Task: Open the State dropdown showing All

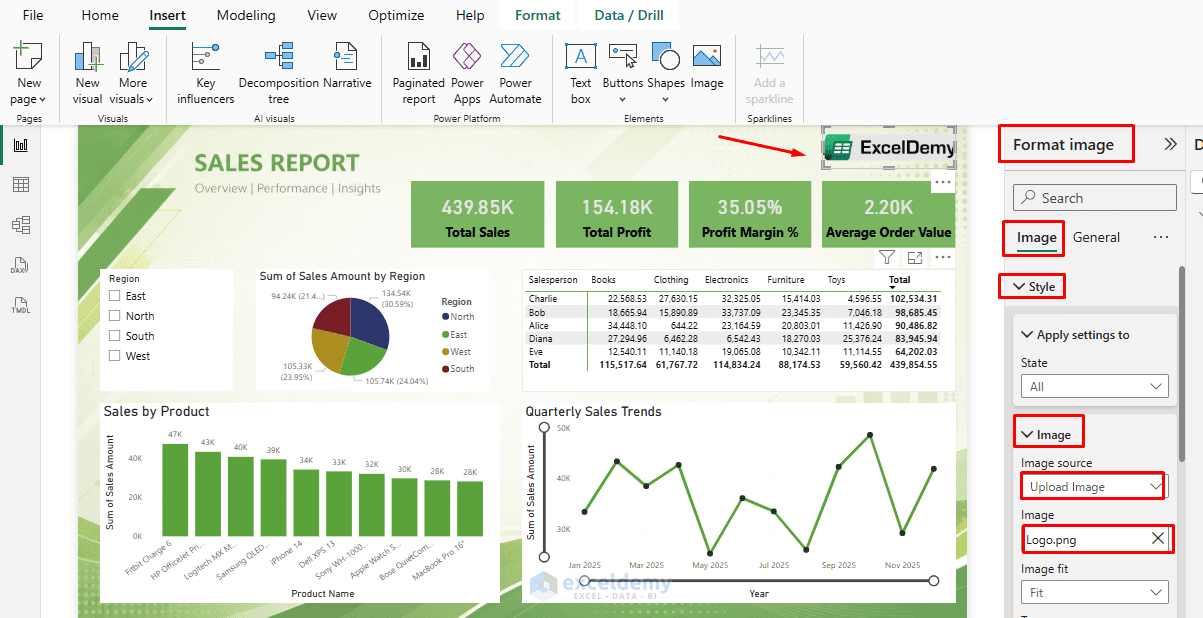Action: tap(1094, 386)
